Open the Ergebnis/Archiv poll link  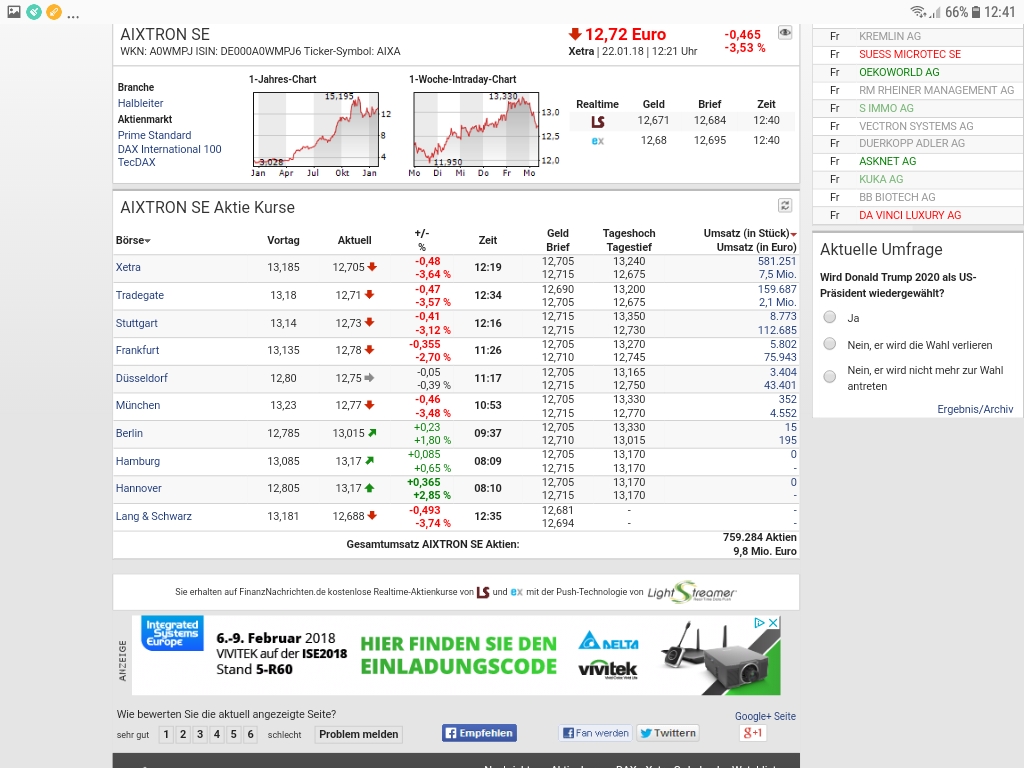975,409
